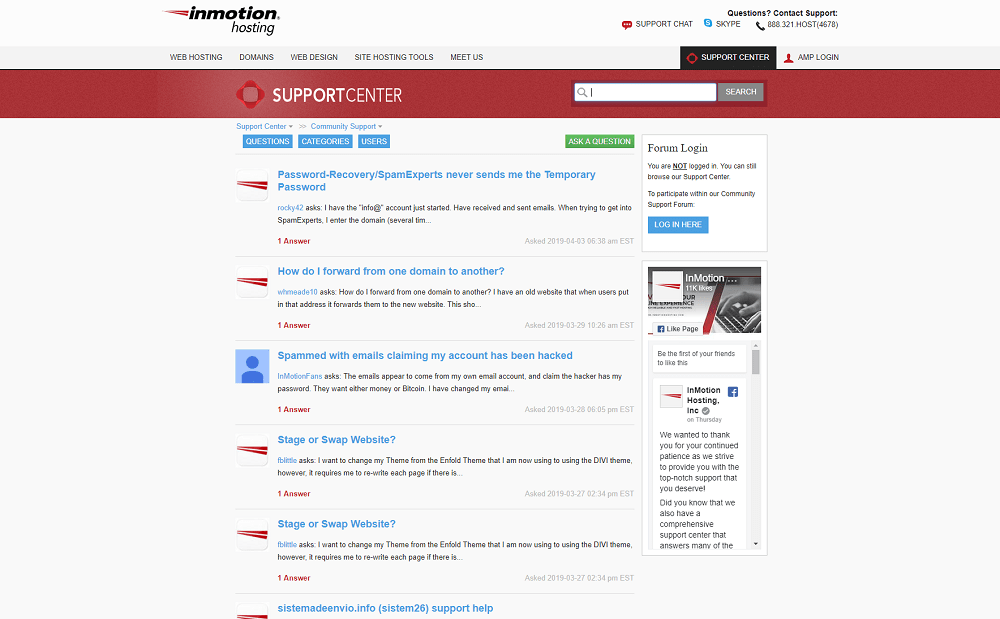Click the 'Be the first of your friends' text

coord(696,358)
